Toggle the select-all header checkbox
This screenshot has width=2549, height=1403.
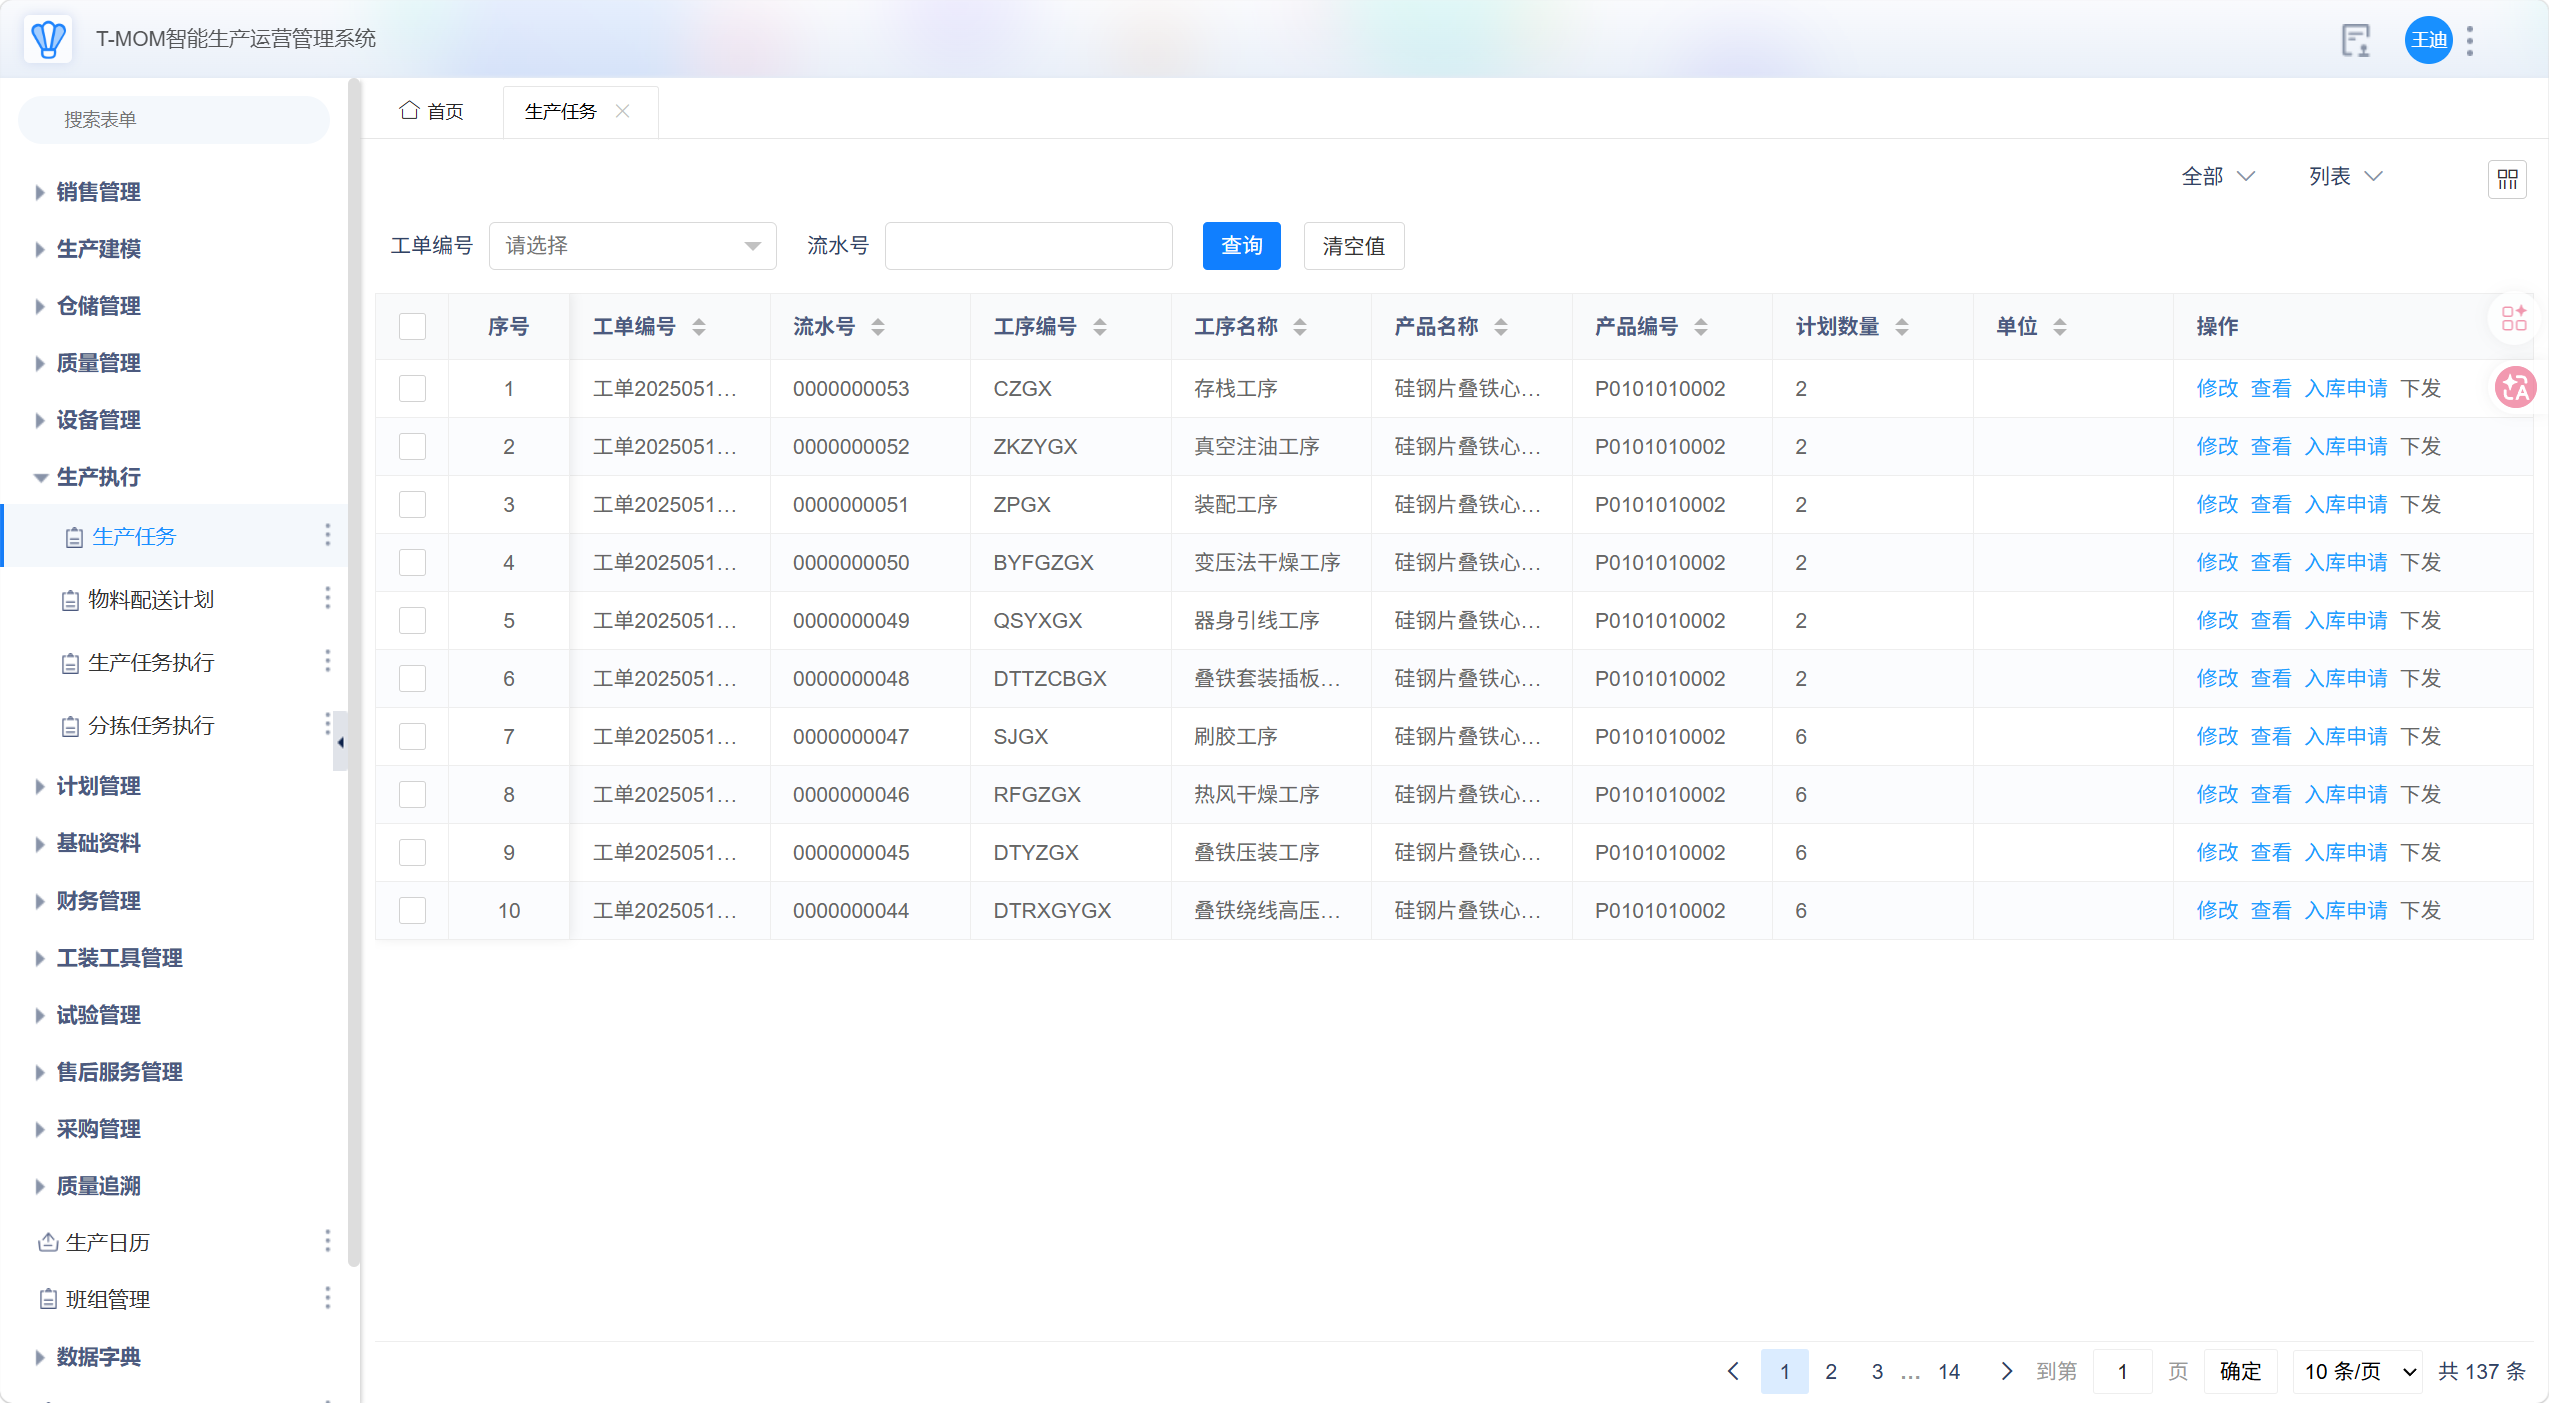pyautogui.click(x=412, y=327)
